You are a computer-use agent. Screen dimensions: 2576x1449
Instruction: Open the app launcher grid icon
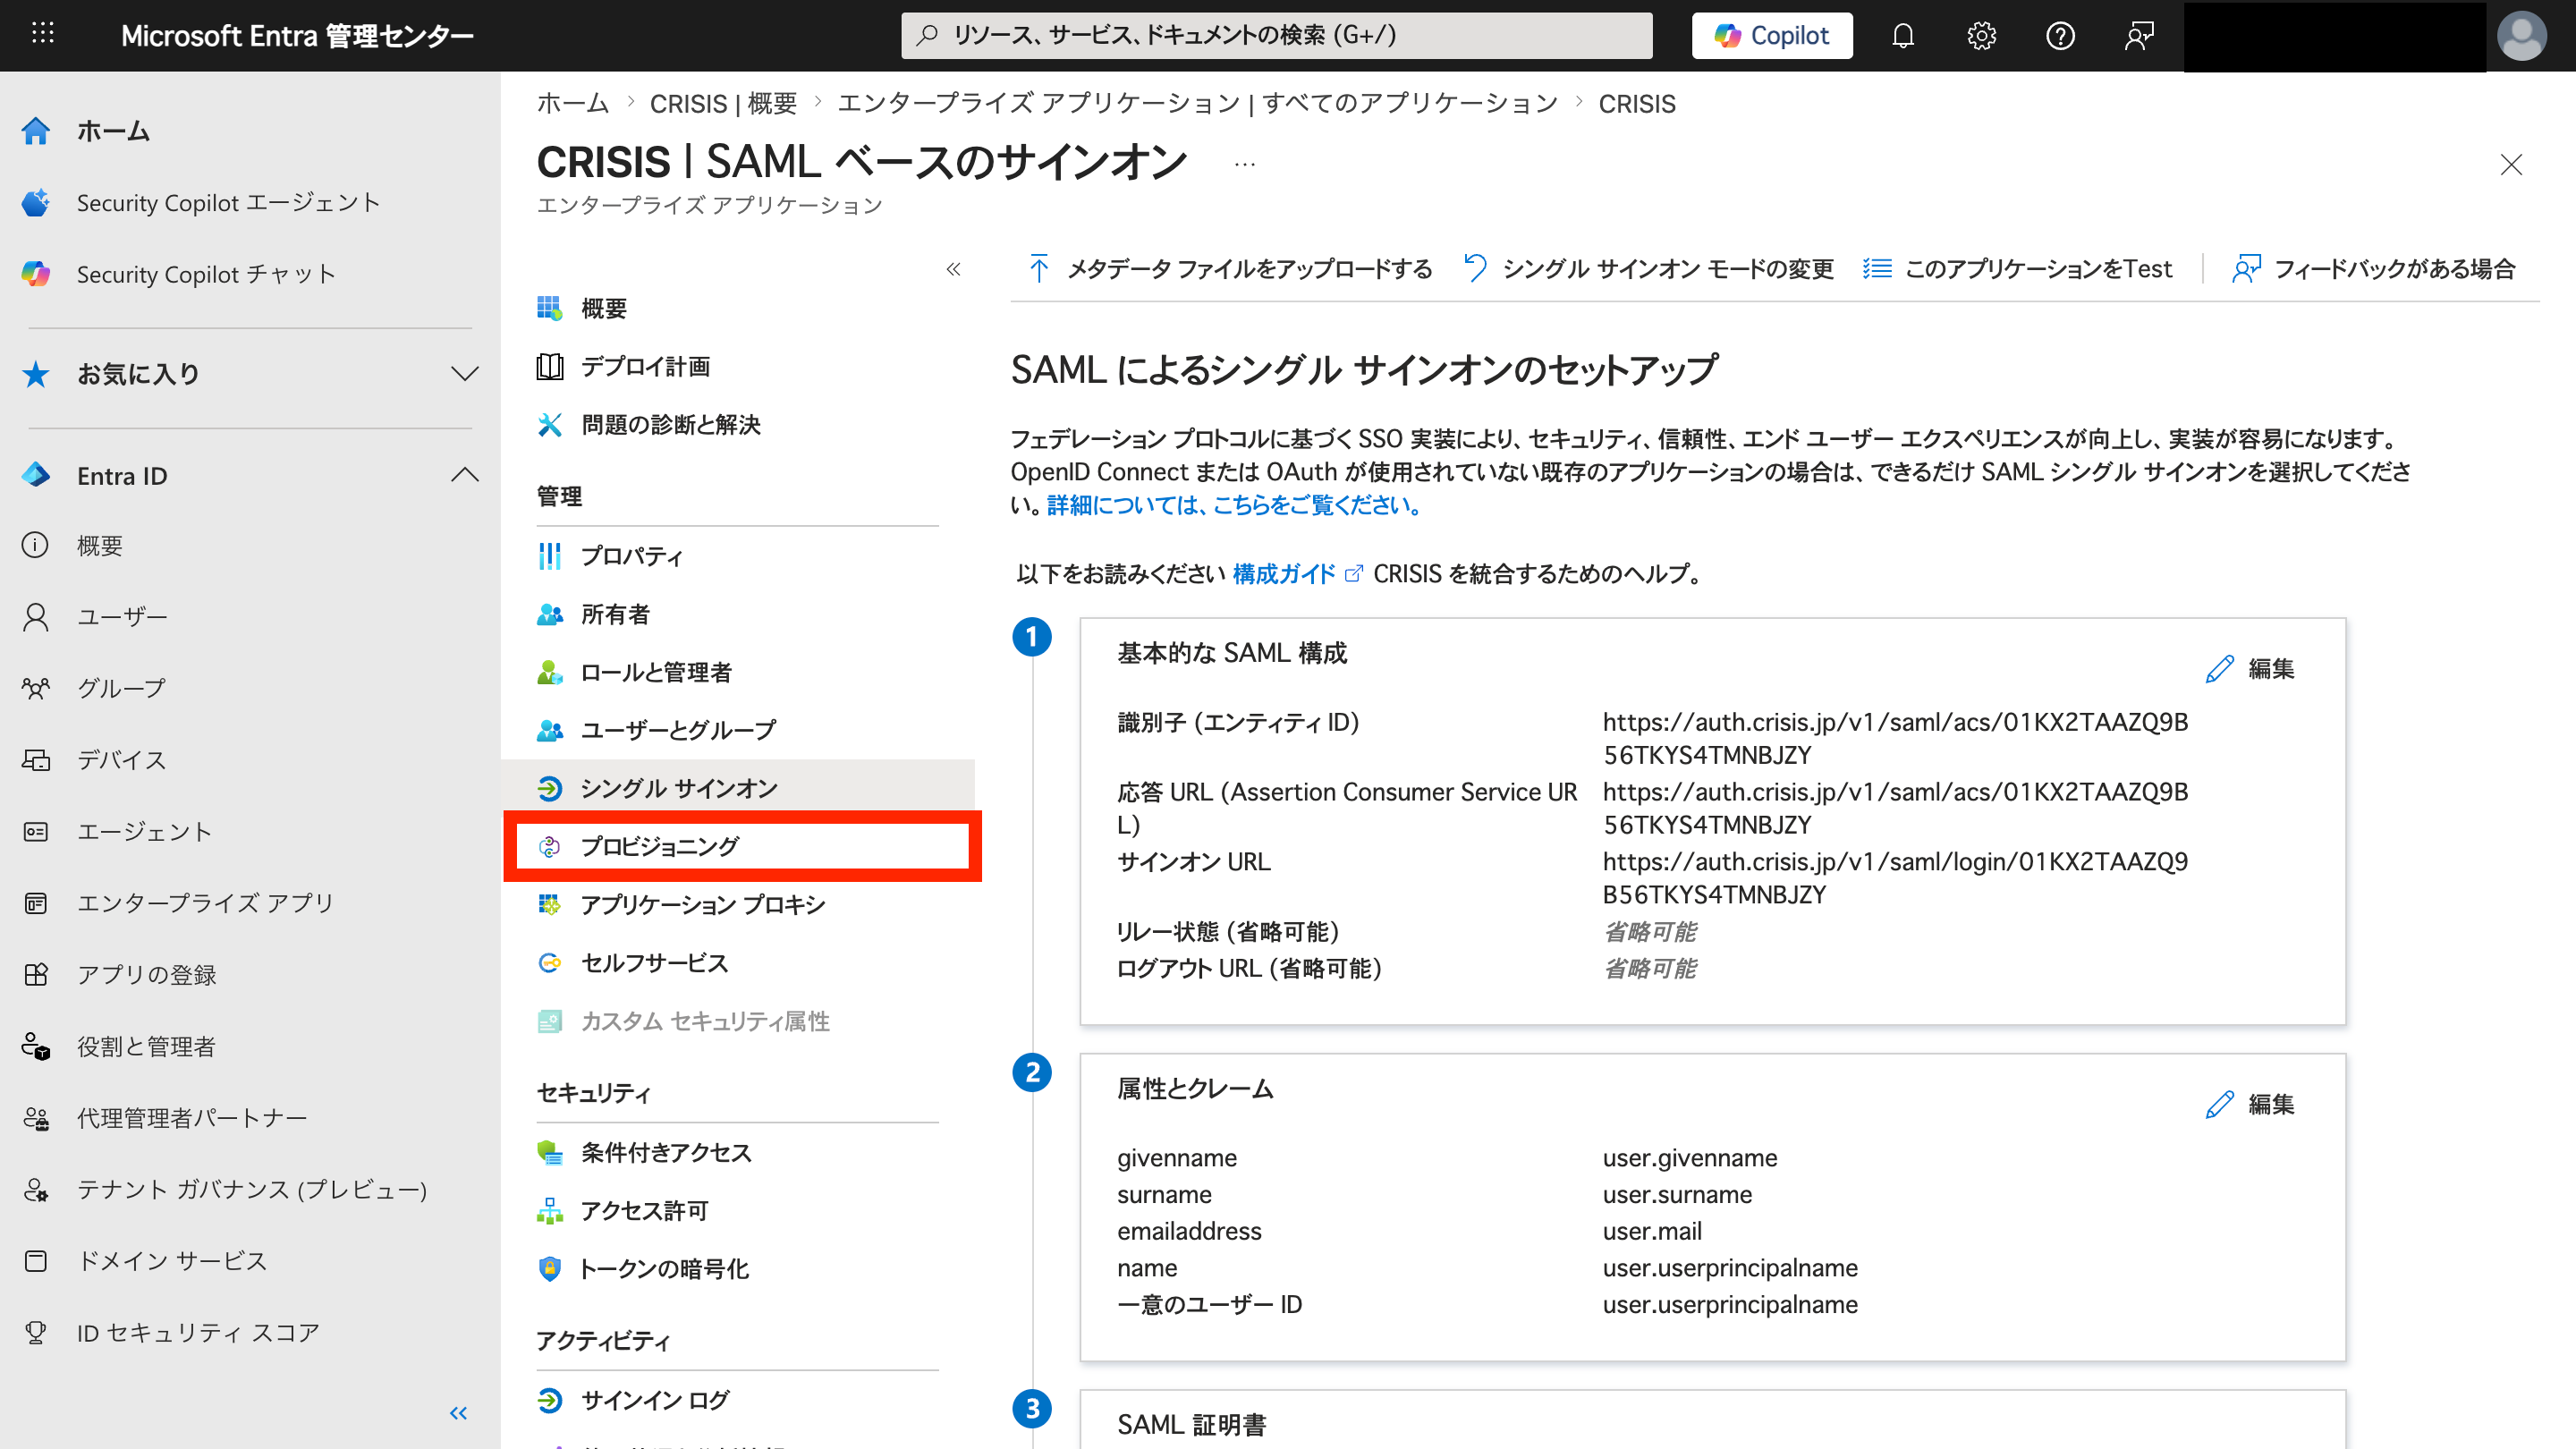(x=42, y=34)
